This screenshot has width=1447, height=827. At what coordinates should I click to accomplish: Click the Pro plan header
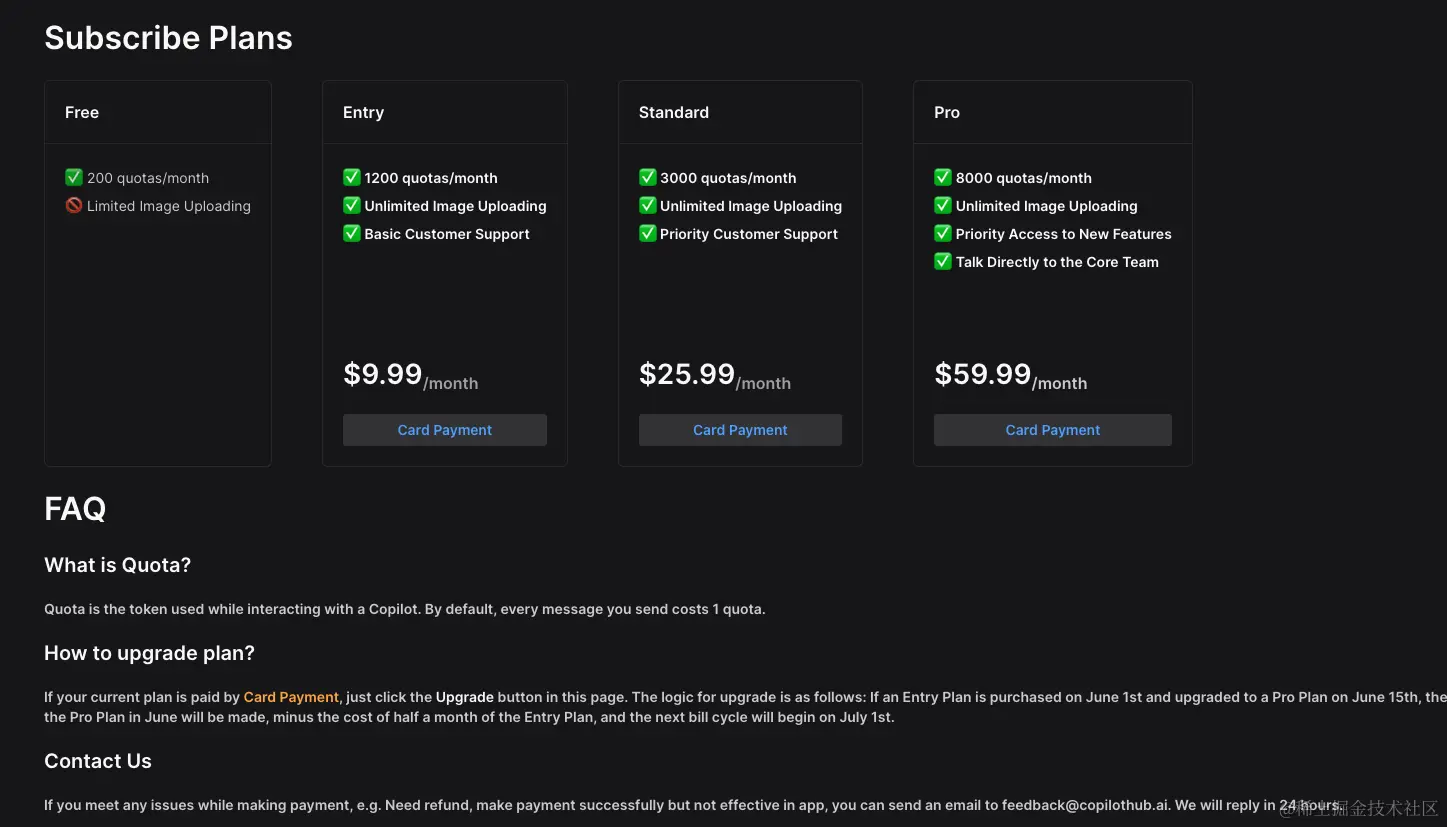[x=947, y=113]
